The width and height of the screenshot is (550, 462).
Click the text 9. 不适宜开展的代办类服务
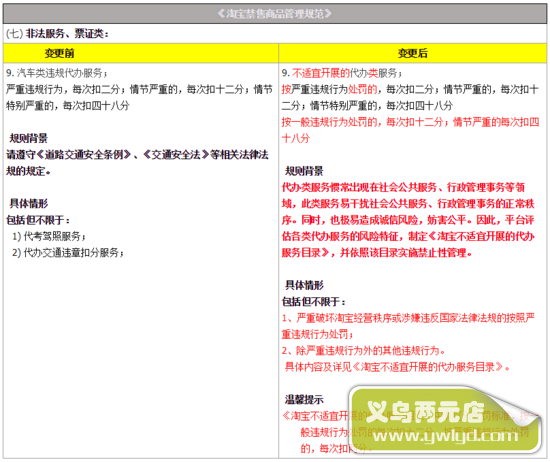(342, 73)
